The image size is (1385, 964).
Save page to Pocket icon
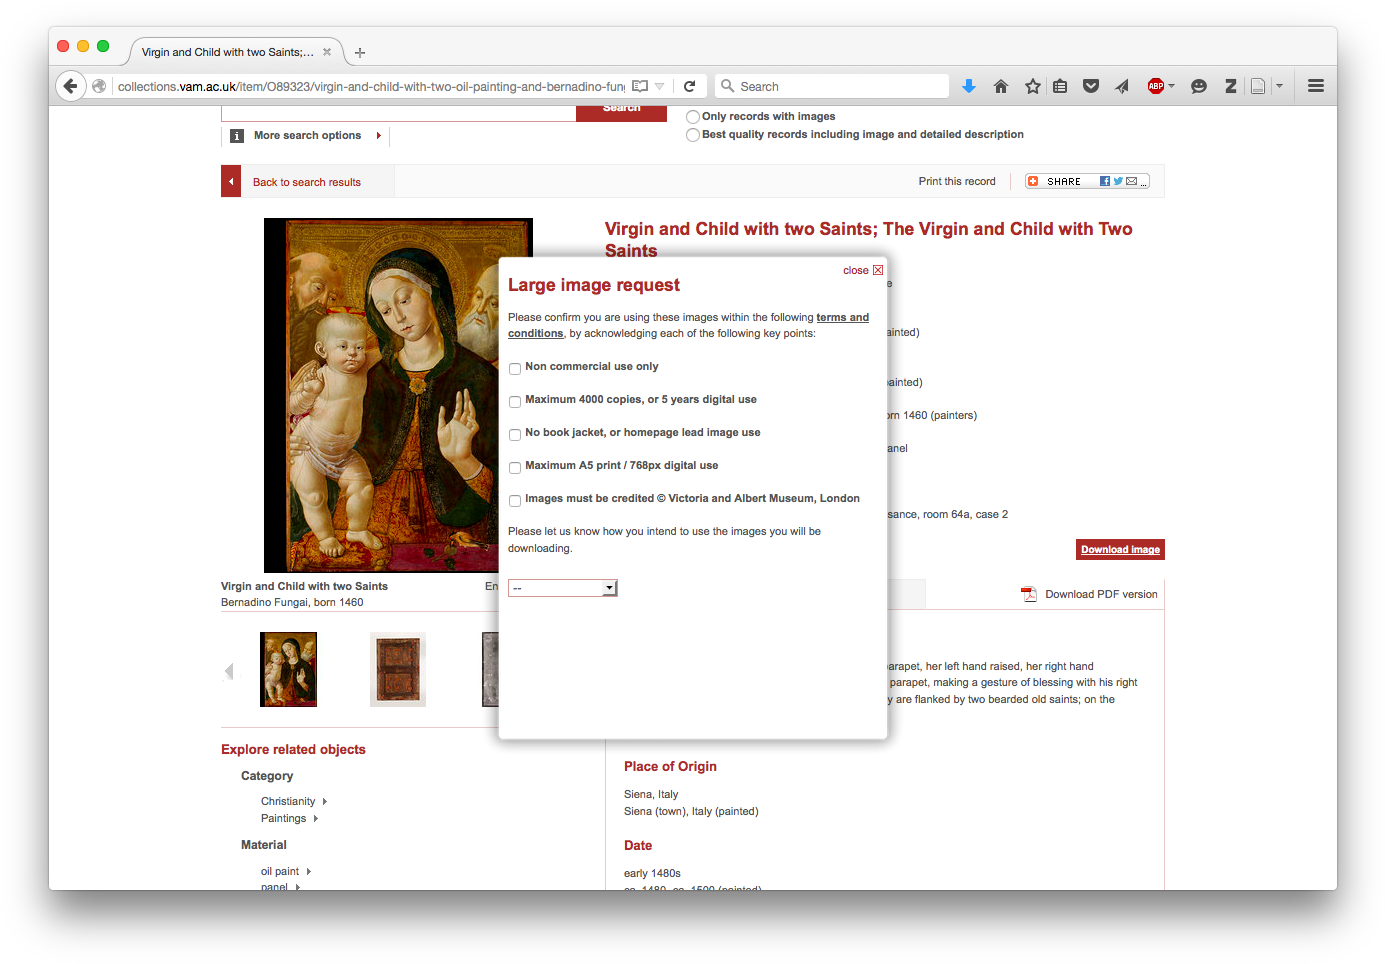click(1091, 86)
